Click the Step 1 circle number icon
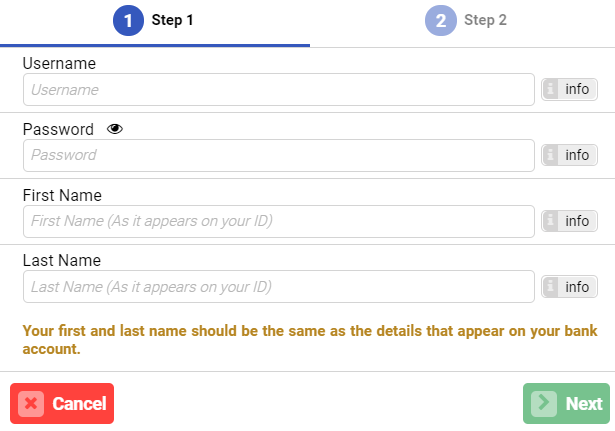Viewport: 615px width, 431px height. (128, 20)
